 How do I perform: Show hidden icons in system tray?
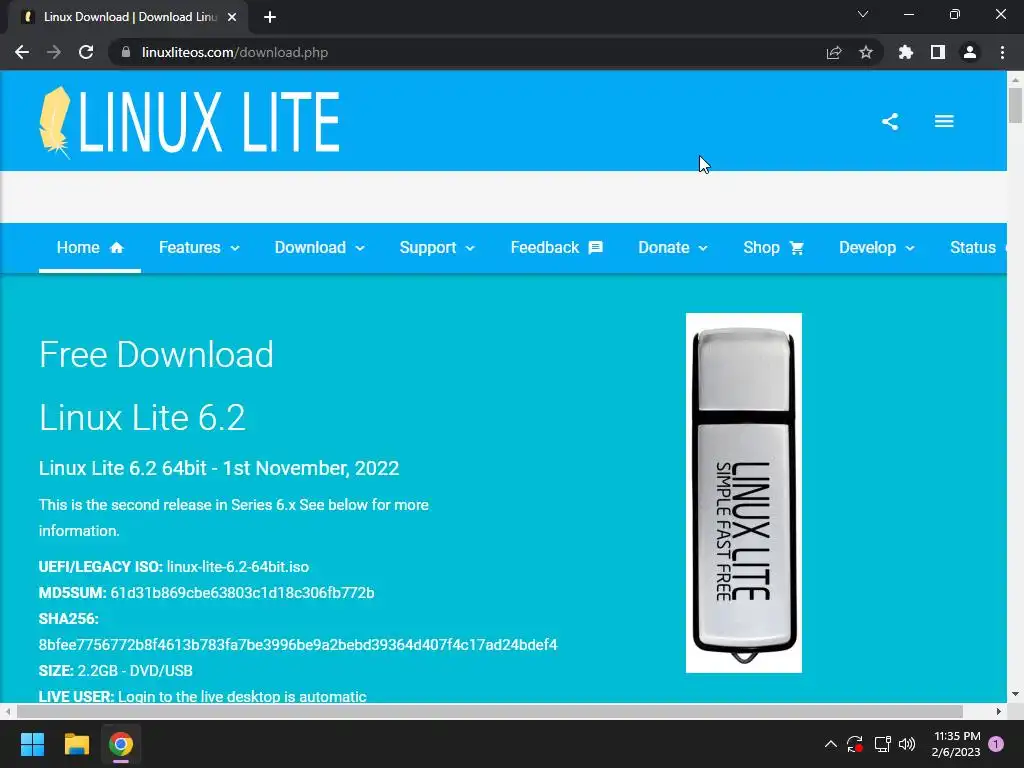click(831, 744)
